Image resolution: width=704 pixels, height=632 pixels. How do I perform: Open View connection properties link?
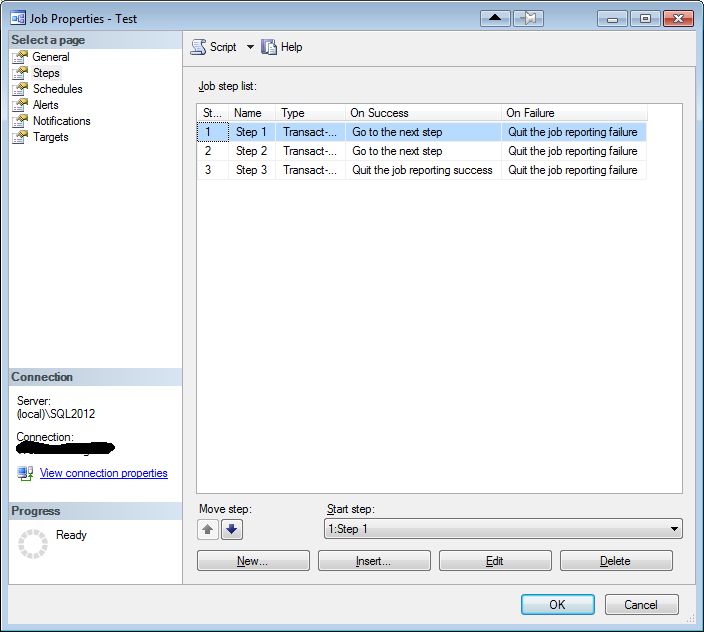[104, 473]
